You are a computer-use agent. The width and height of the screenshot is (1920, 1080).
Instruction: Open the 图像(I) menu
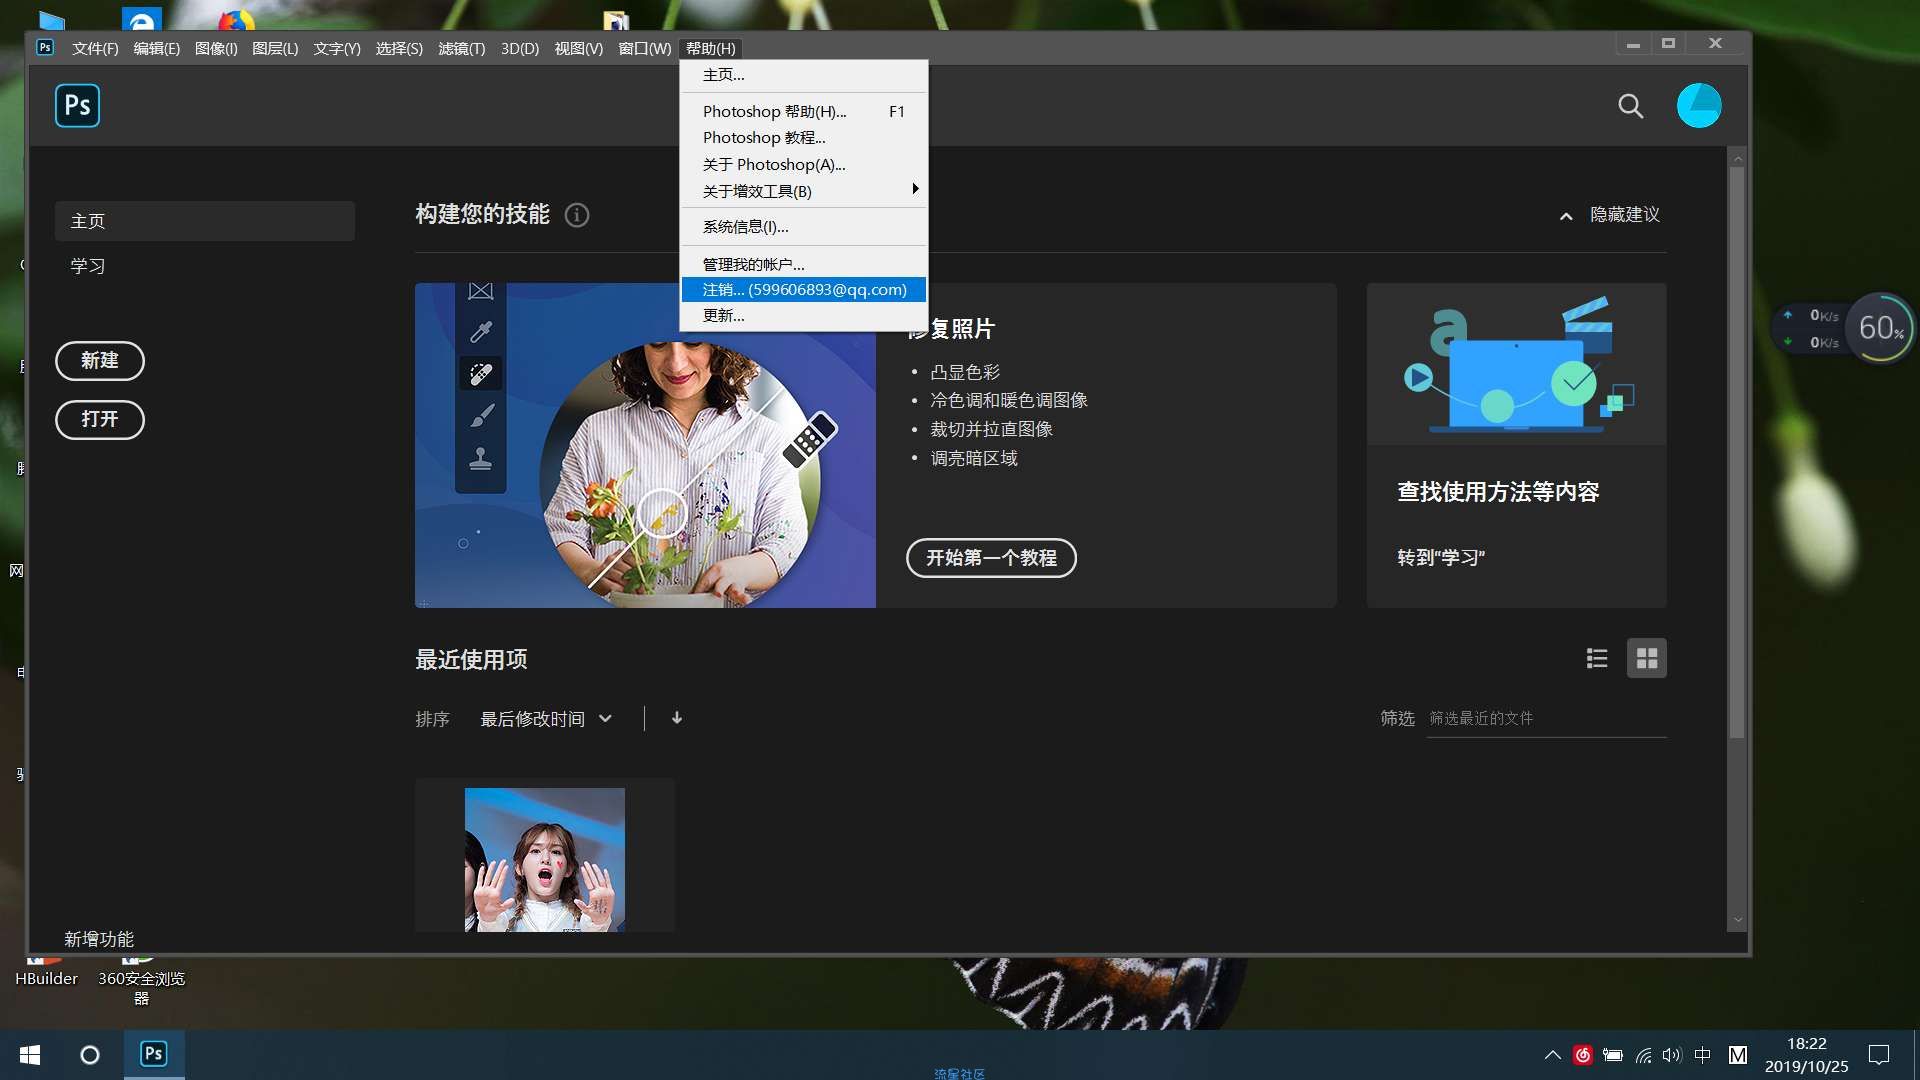(x=216, y=48)
